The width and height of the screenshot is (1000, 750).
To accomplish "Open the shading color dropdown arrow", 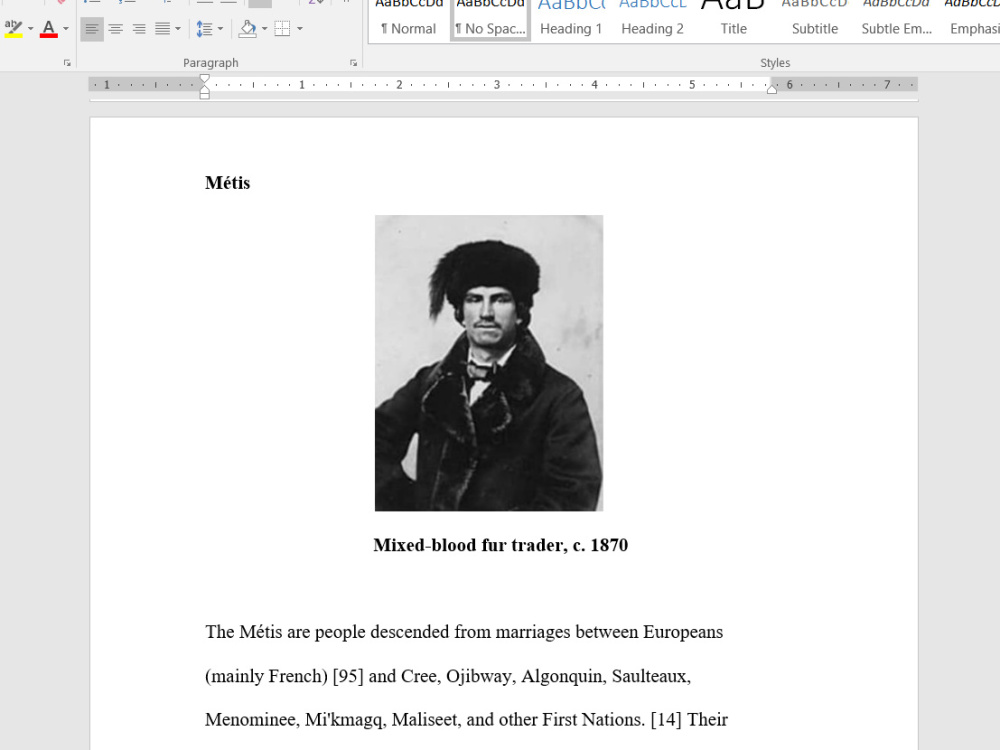I will pyautogui.click(x=265, y=29).
